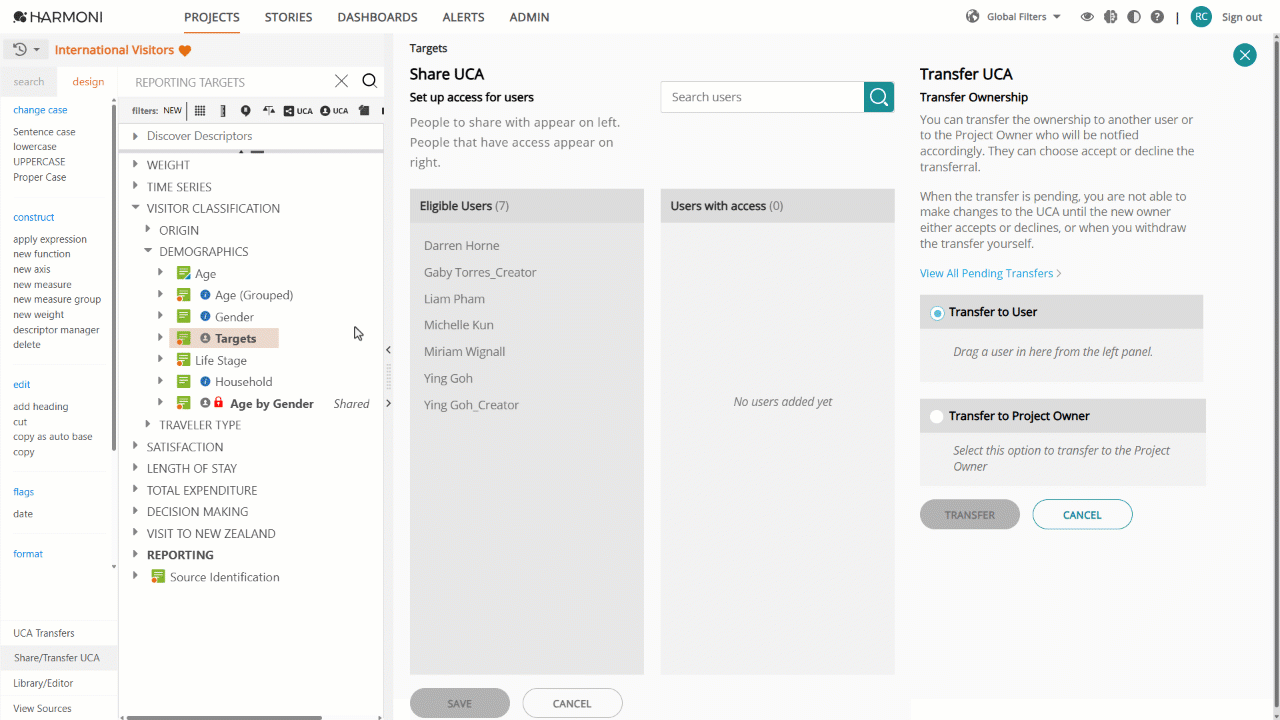1280x720 pixels.
Task: Switch to the design tab
Action: point(88,82)
